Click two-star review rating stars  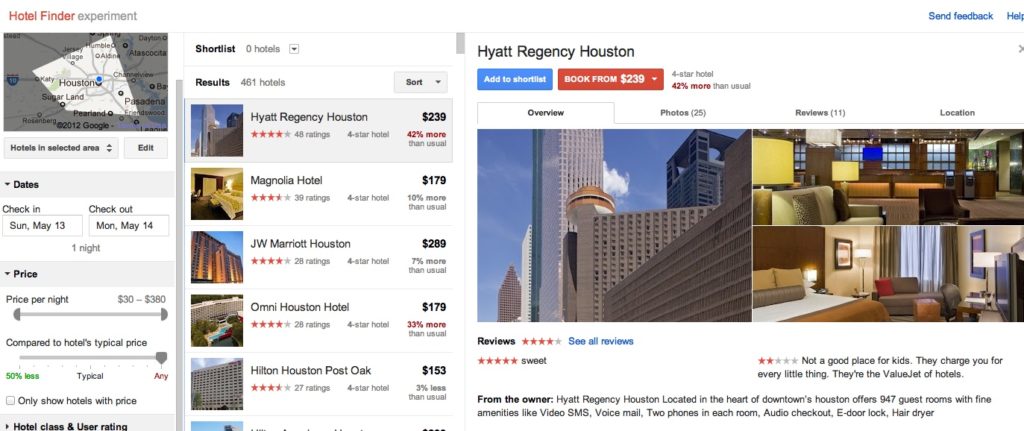pos(778,360)
